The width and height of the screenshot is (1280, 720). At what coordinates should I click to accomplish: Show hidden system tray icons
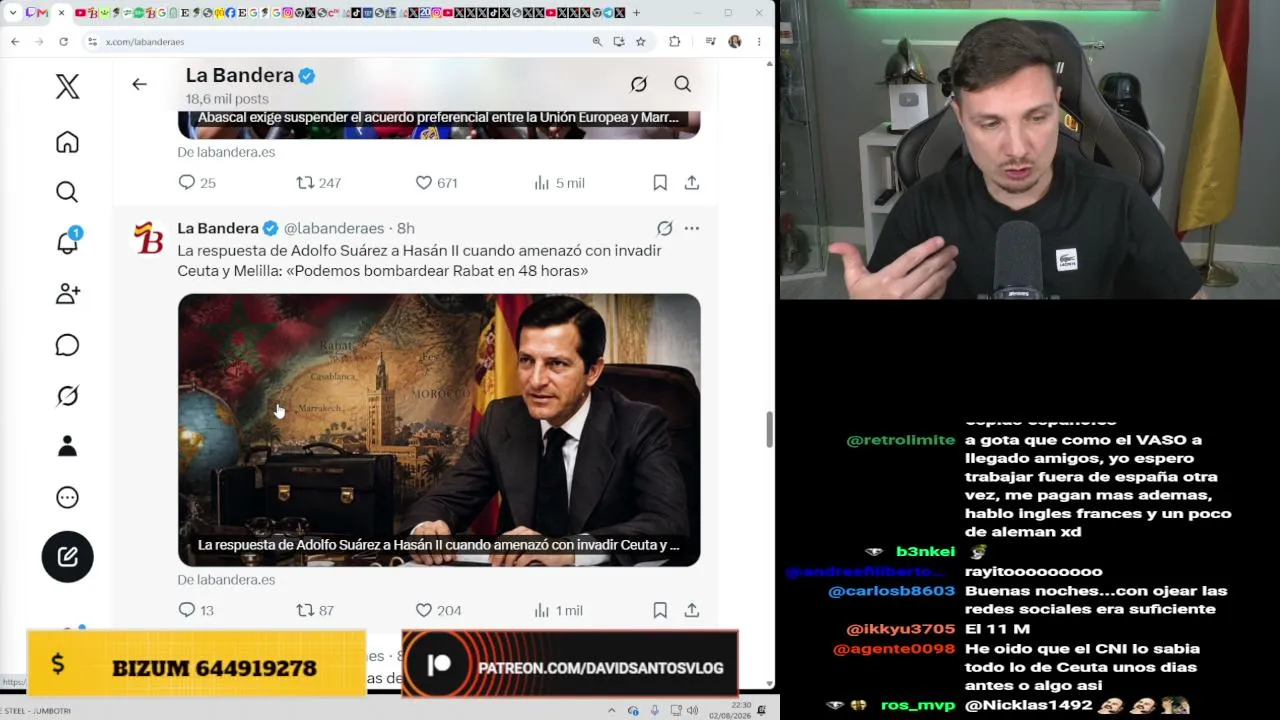pos(611,710)
